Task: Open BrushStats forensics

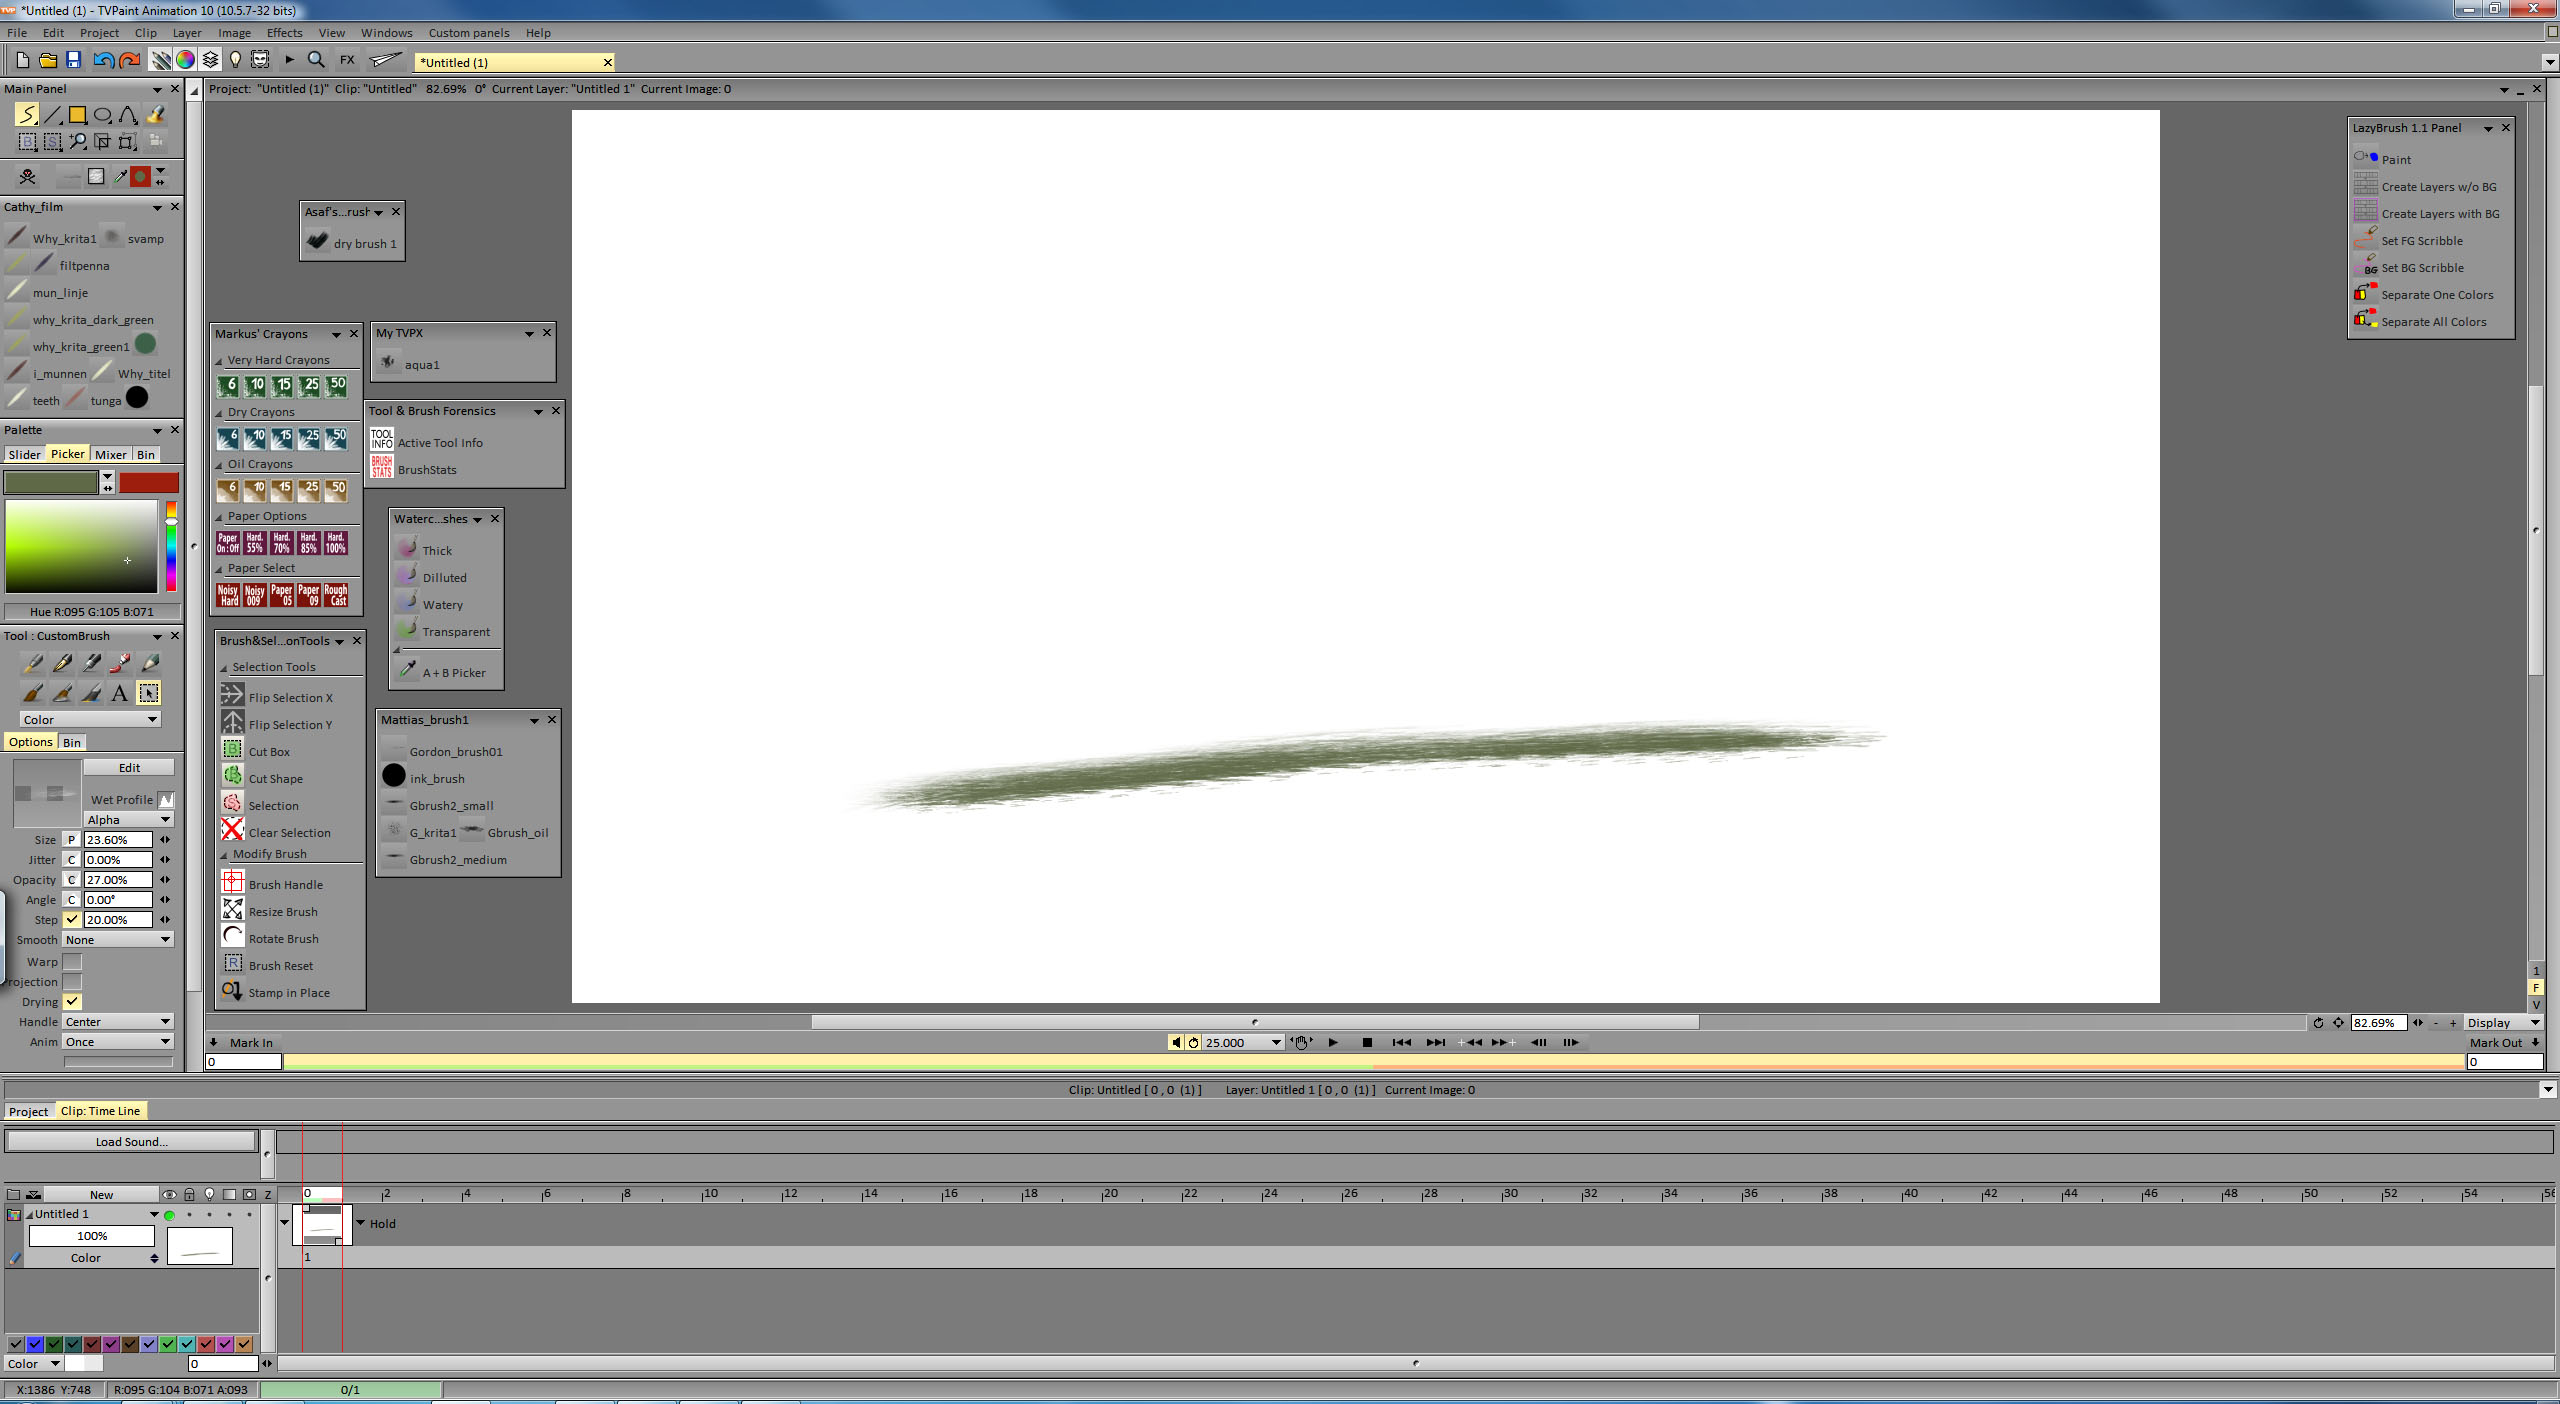Action: pos(414,469)
